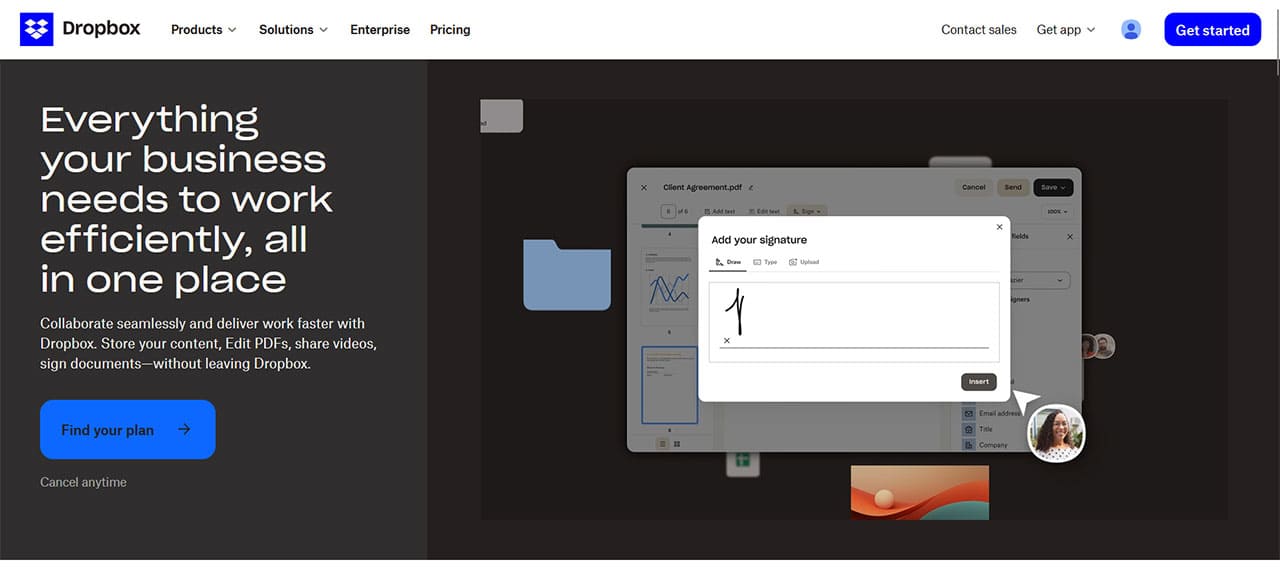Click the Company field icon
Screen dimensions: 1280x582
coord(968,445)
